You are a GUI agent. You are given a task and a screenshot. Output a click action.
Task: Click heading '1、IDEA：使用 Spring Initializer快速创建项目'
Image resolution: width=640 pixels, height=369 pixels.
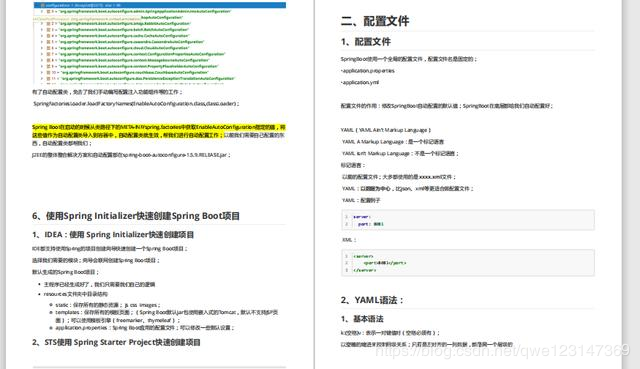click(113, 235)
